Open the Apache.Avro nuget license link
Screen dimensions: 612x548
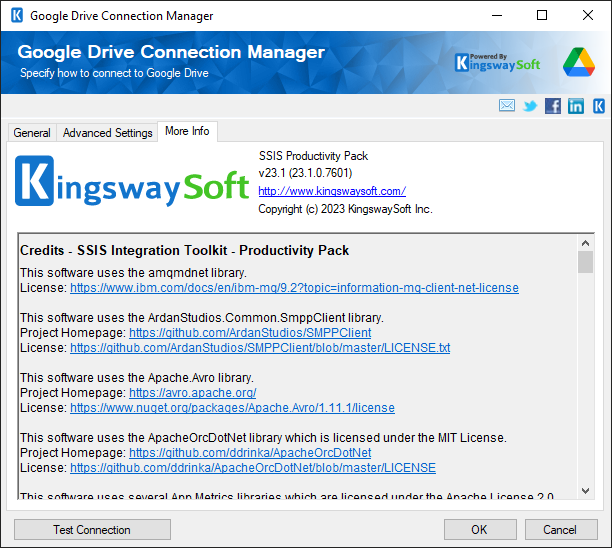click(x=232, y=407)
